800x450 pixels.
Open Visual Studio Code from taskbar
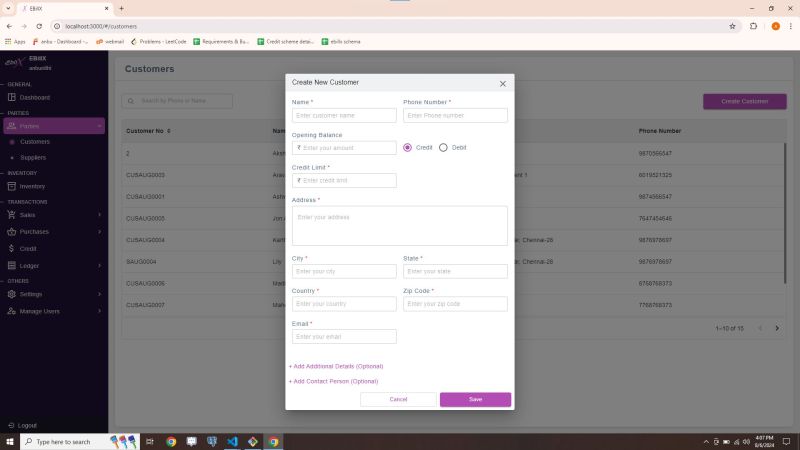232,441
